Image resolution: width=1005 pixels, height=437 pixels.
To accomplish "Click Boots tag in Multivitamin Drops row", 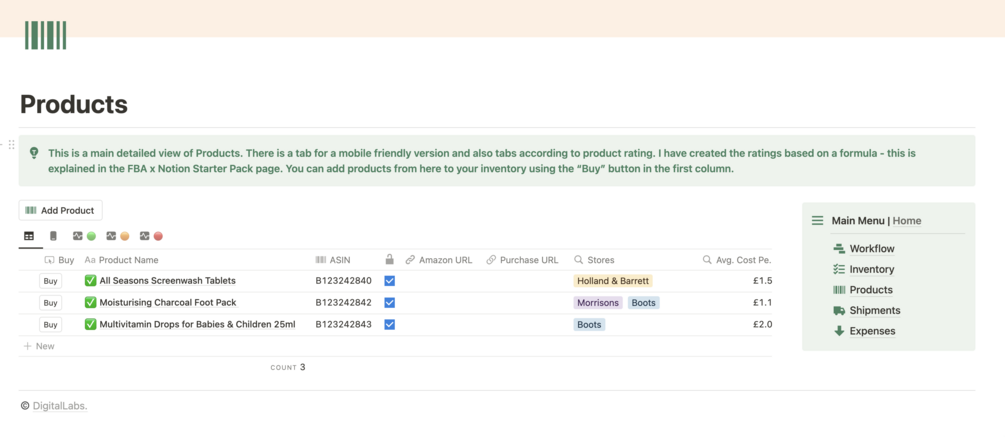I will (589, 324).
